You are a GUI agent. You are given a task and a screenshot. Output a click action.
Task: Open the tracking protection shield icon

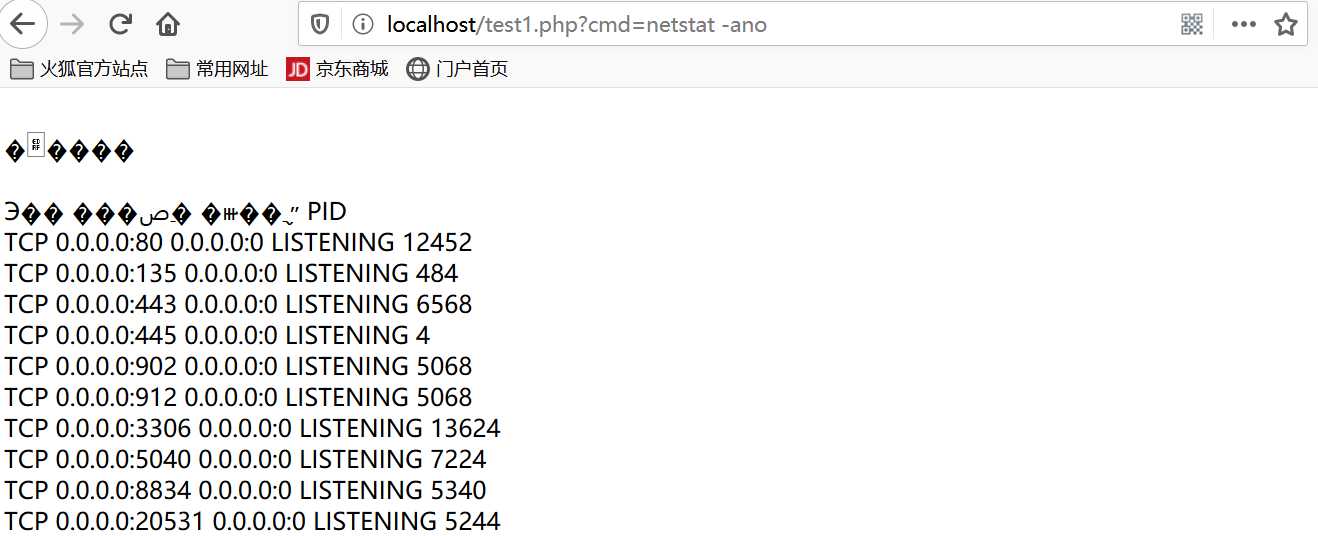[320, 24]
